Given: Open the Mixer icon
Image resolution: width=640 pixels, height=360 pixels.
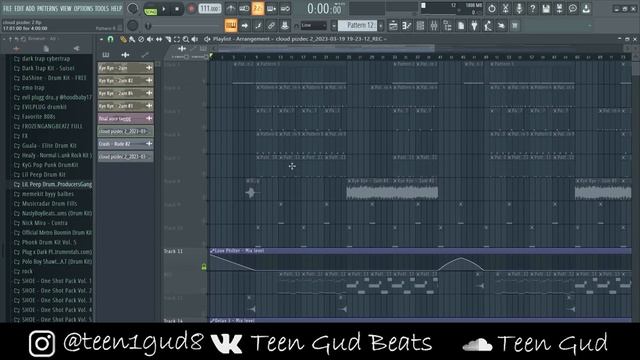Looking at the screenshot, I should (433, 26).
